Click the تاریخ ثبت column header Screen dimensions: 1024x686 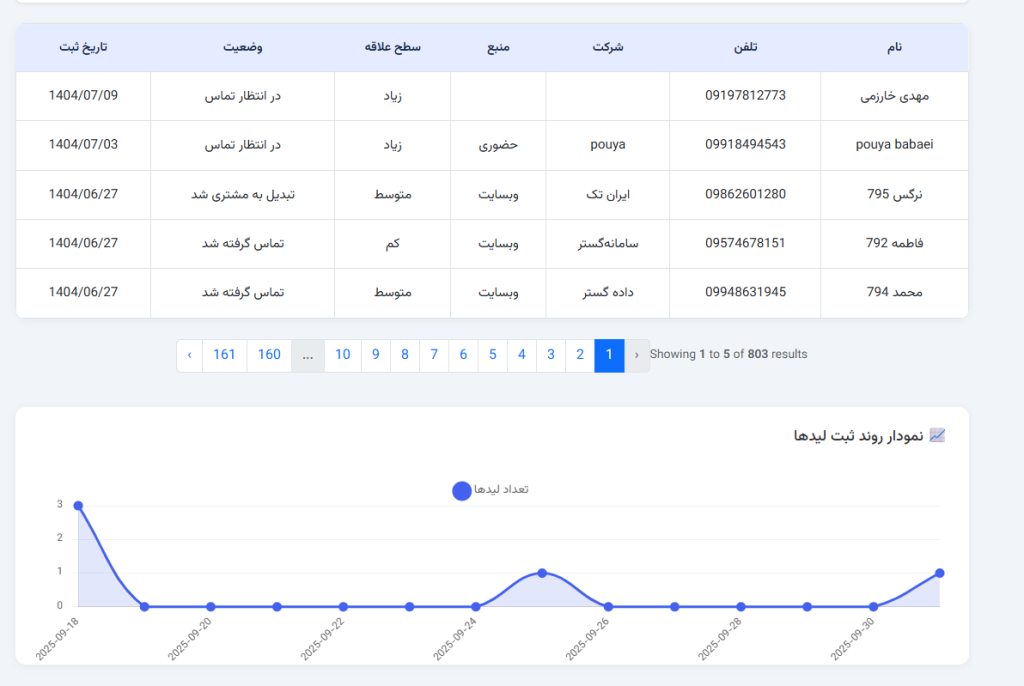tap(83, 47)
